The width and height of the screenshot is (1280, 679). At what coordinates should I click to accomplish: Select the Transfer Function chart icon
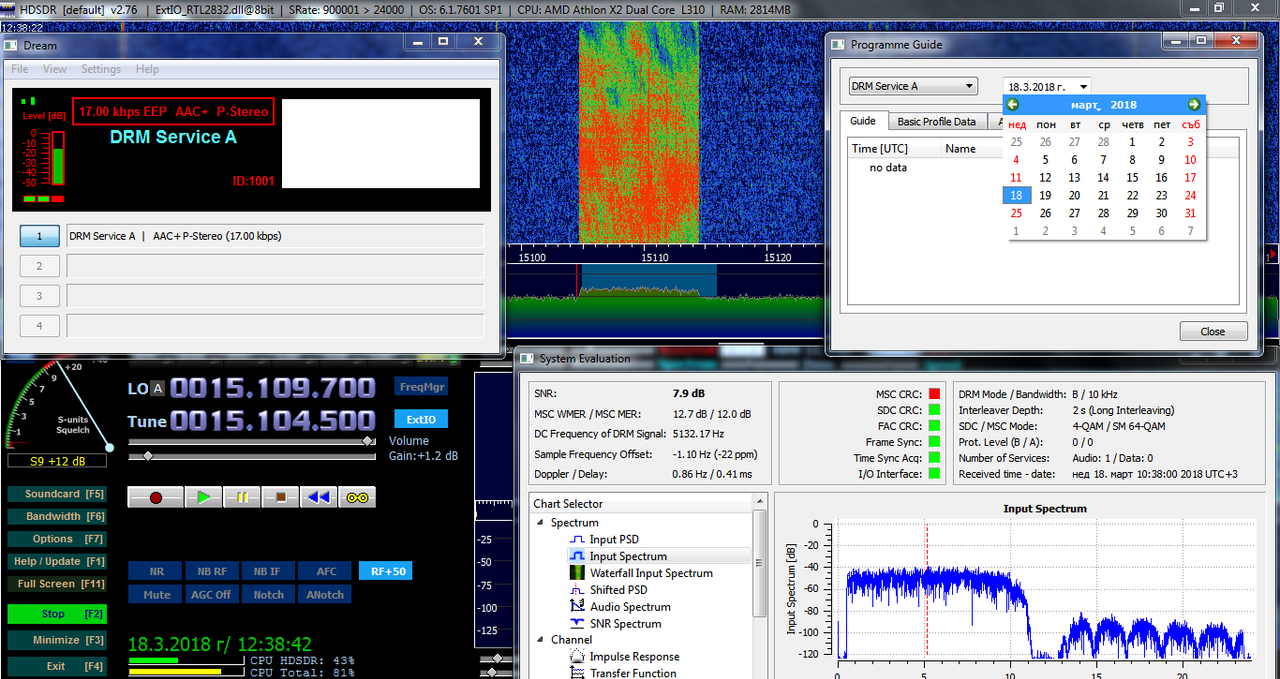pos(578,673)
